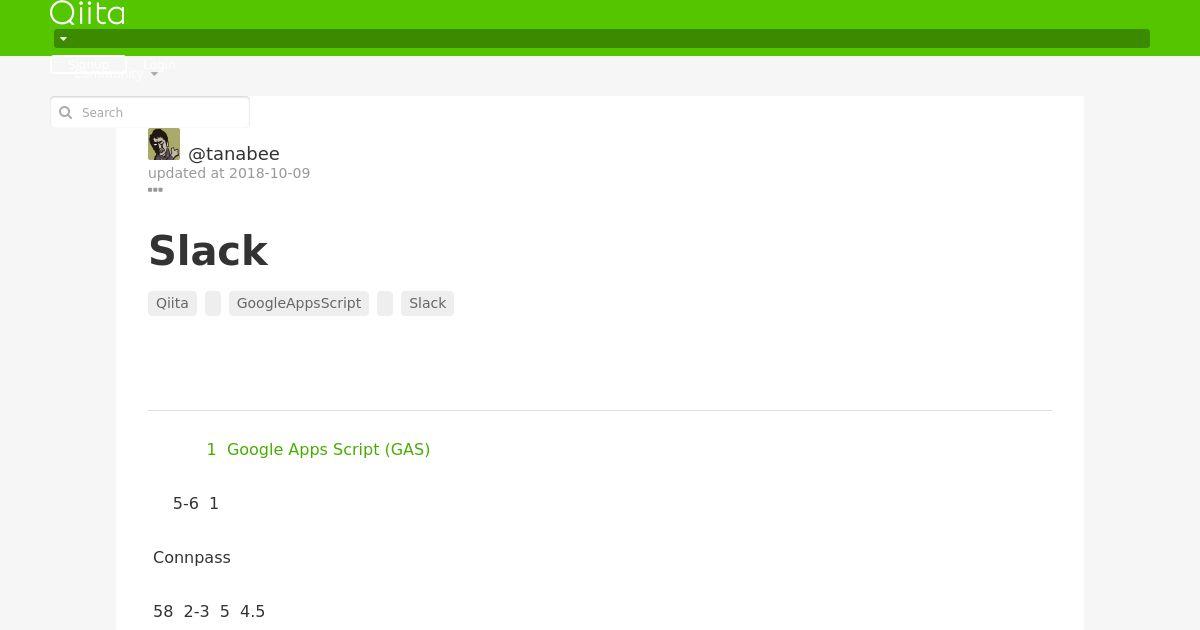1200x630 pixels.
Task: Click the Connpass text line
Action: tap(192, 558)
